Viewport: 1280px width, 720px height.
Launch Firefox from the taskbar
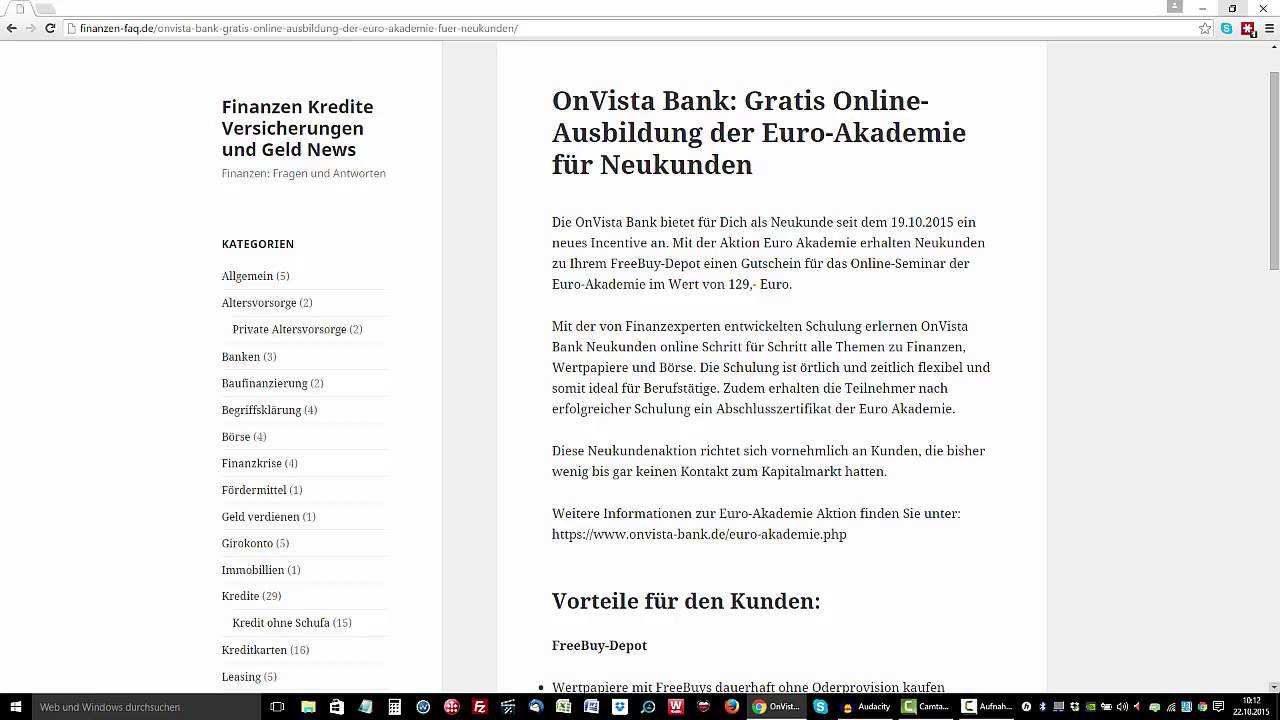click(732, 706)
